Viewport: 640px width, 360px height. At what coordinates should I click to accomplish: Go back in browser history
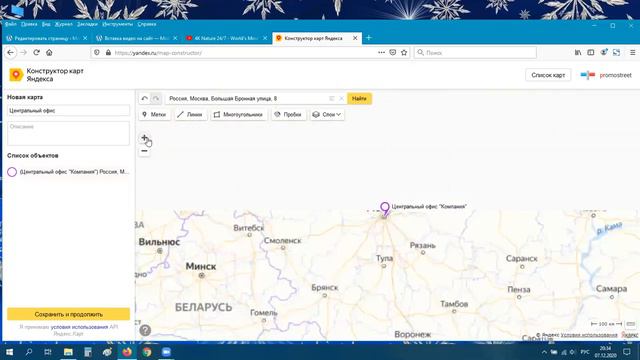11,53
